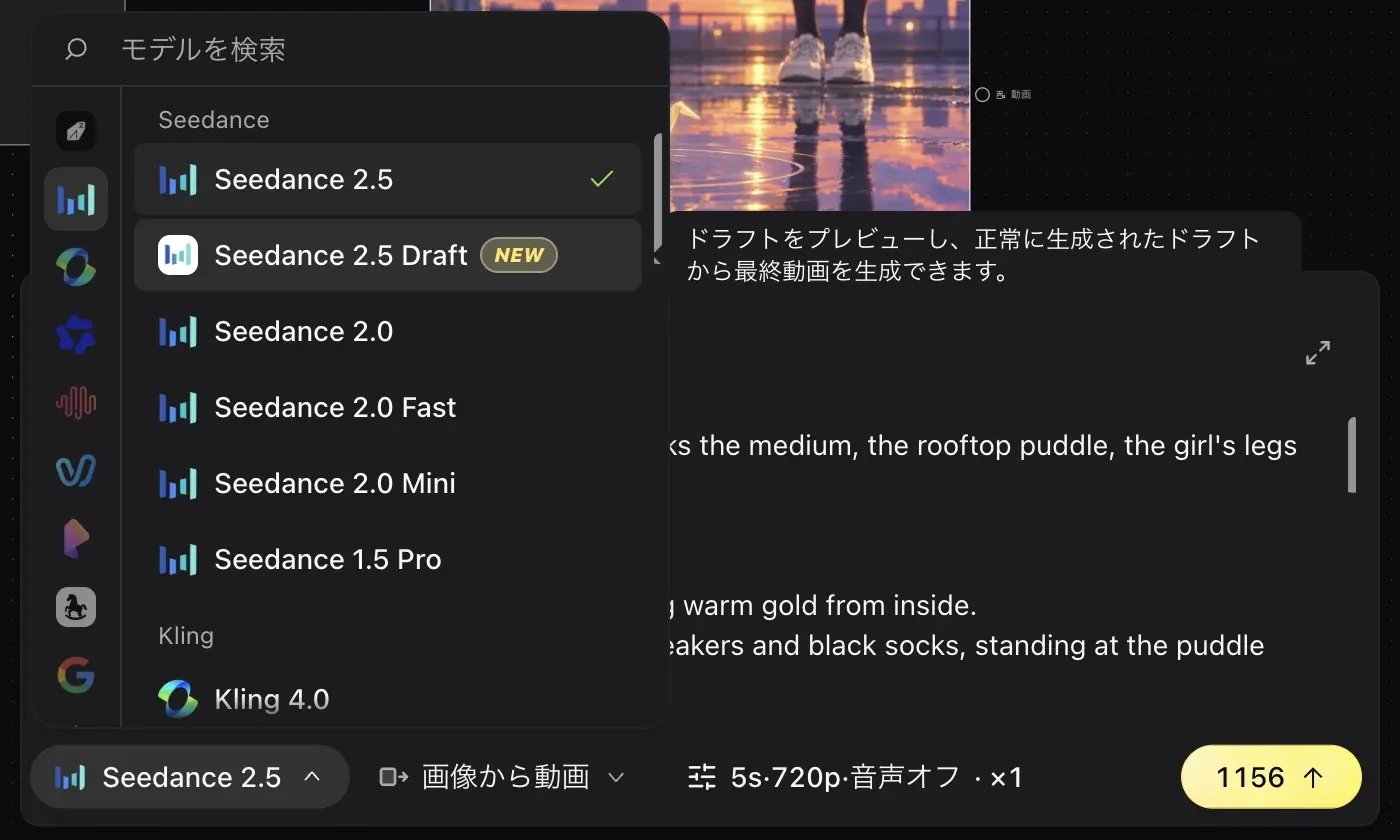Image resolution: width=1400 pixels, height=840 pixels.
Task: Choose Seedance 2.0 model
Action: 388,331
